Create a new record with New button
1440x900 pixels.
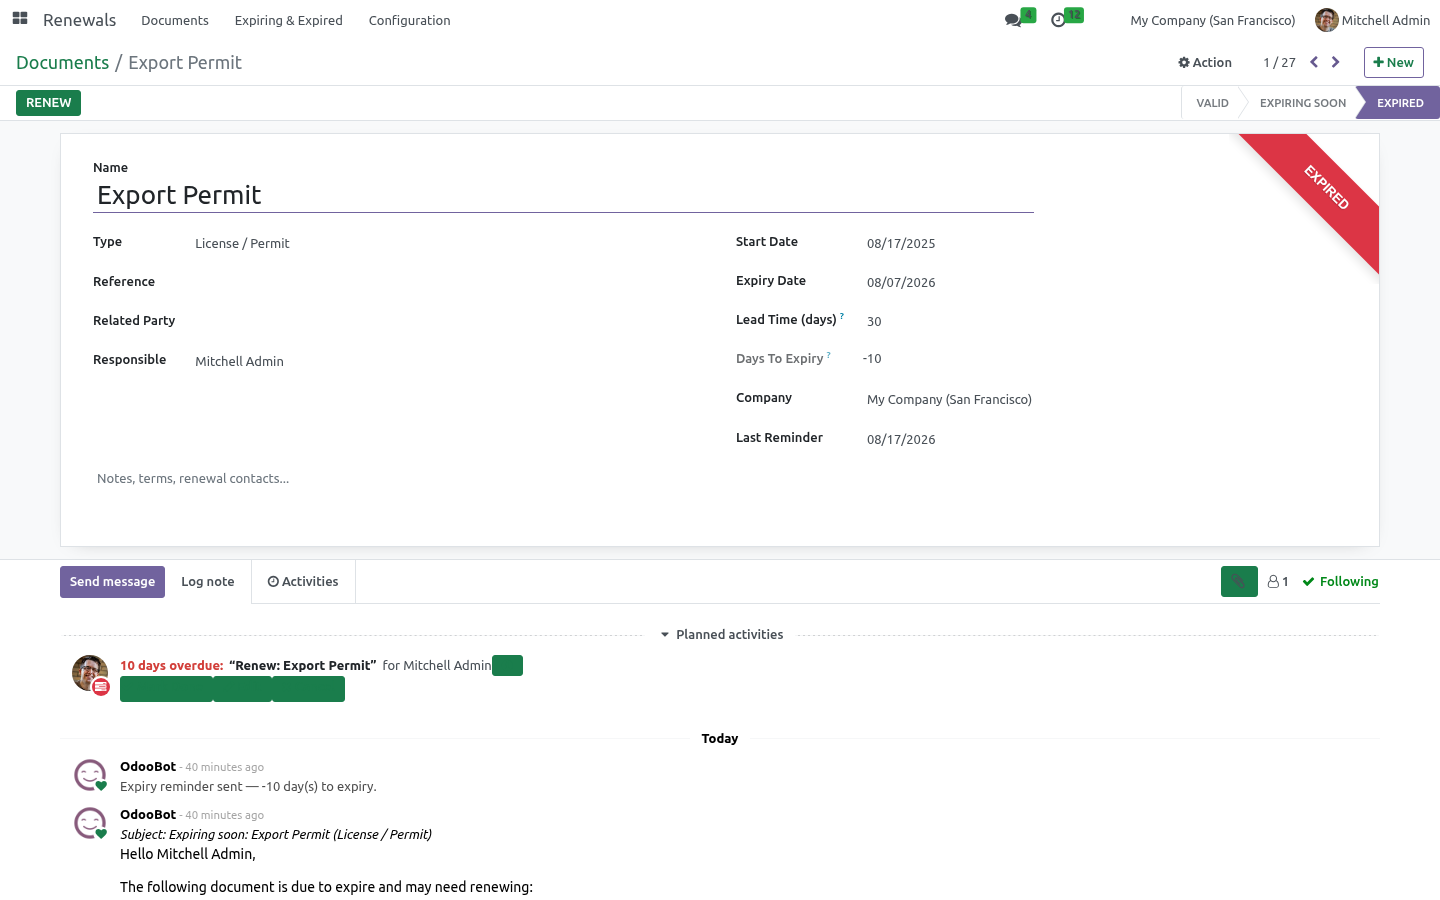[1394, 62]
